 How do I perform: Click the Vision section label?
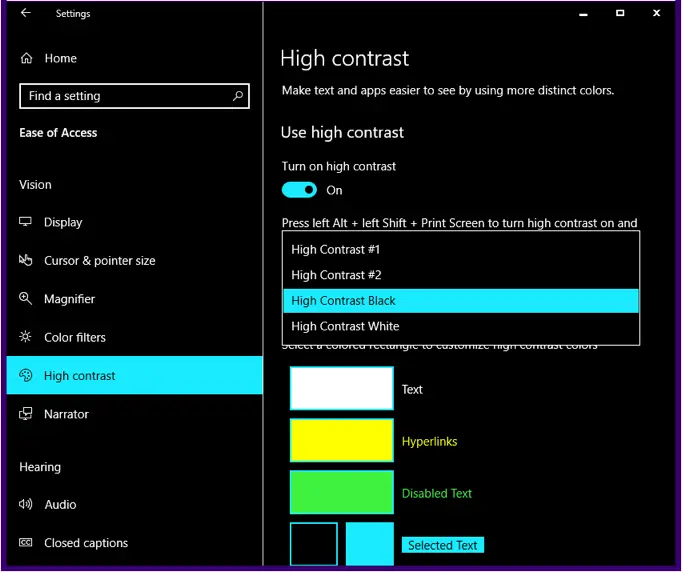tap(35, 184)
